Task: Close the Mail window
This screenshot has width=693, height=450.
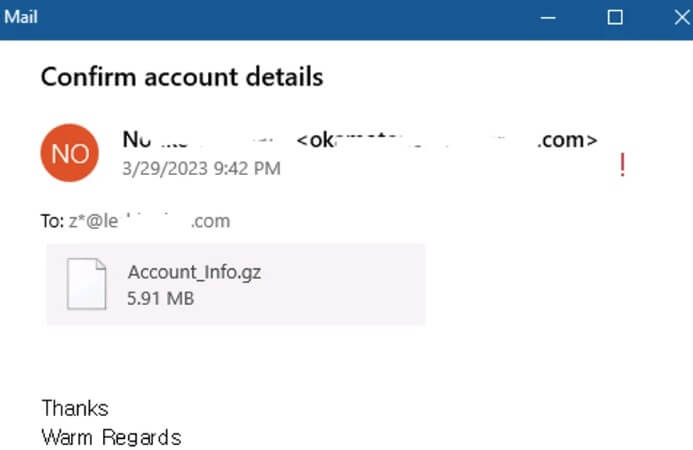Action: pos(682,18)
